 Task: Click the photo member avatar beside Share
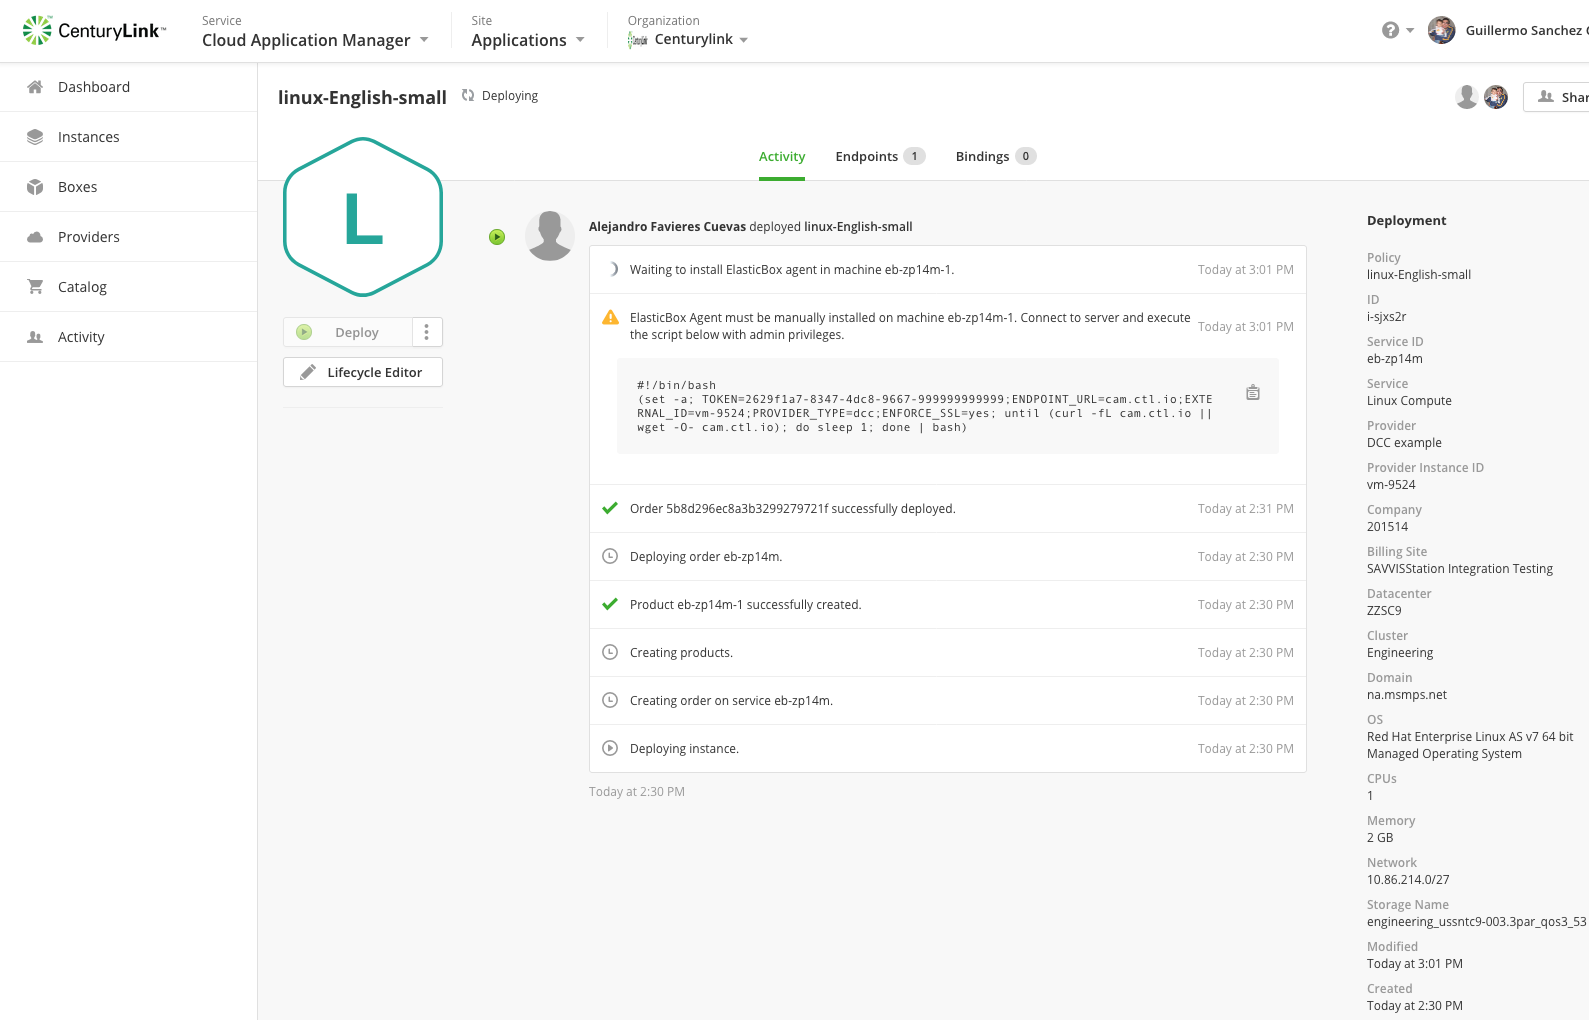point(1496,96)
